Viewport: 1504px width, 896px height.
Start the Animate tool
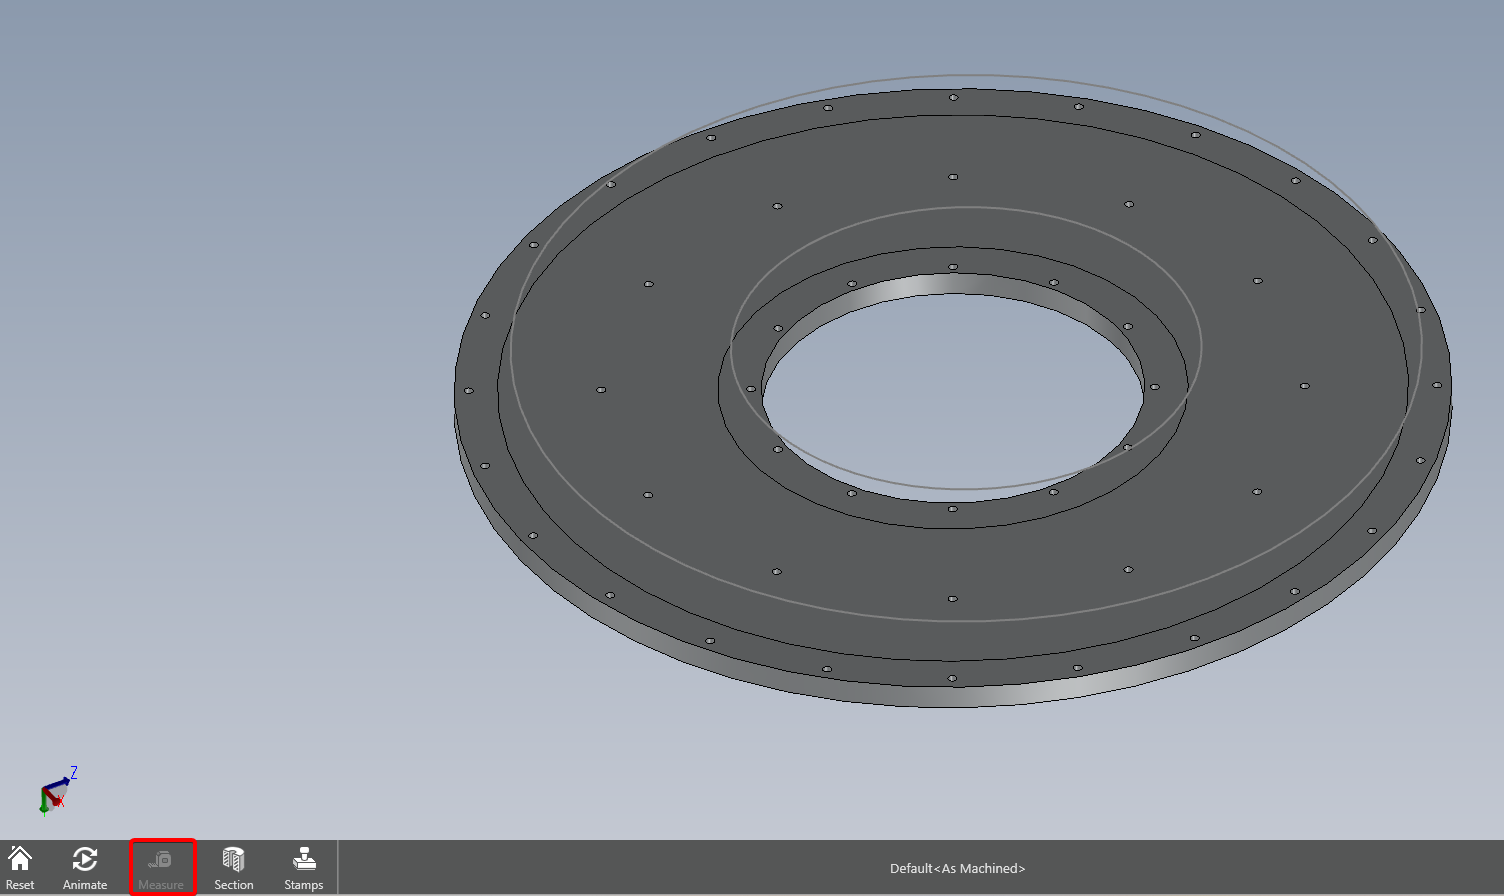(85, 867)
